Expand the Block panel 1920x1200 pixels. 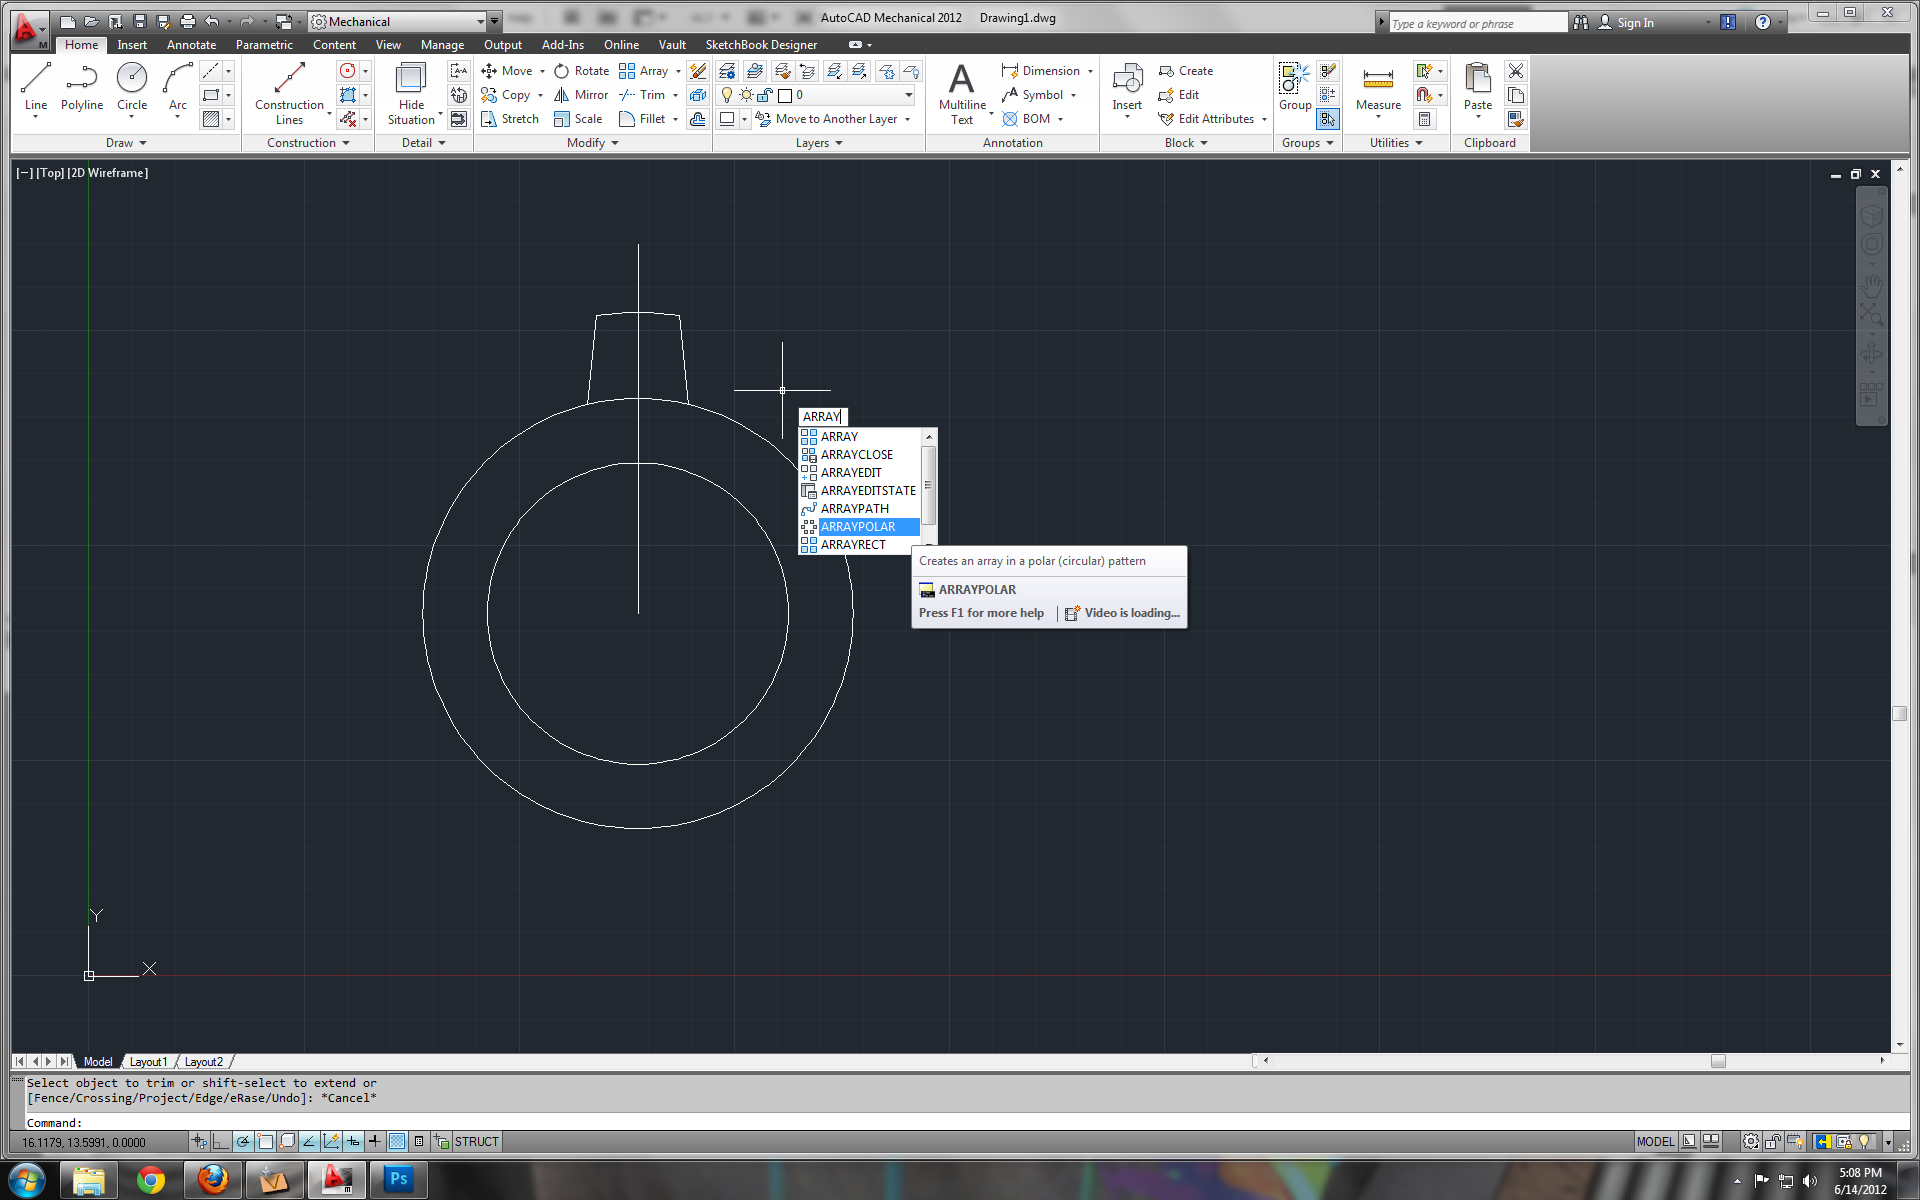(1186, 143)
